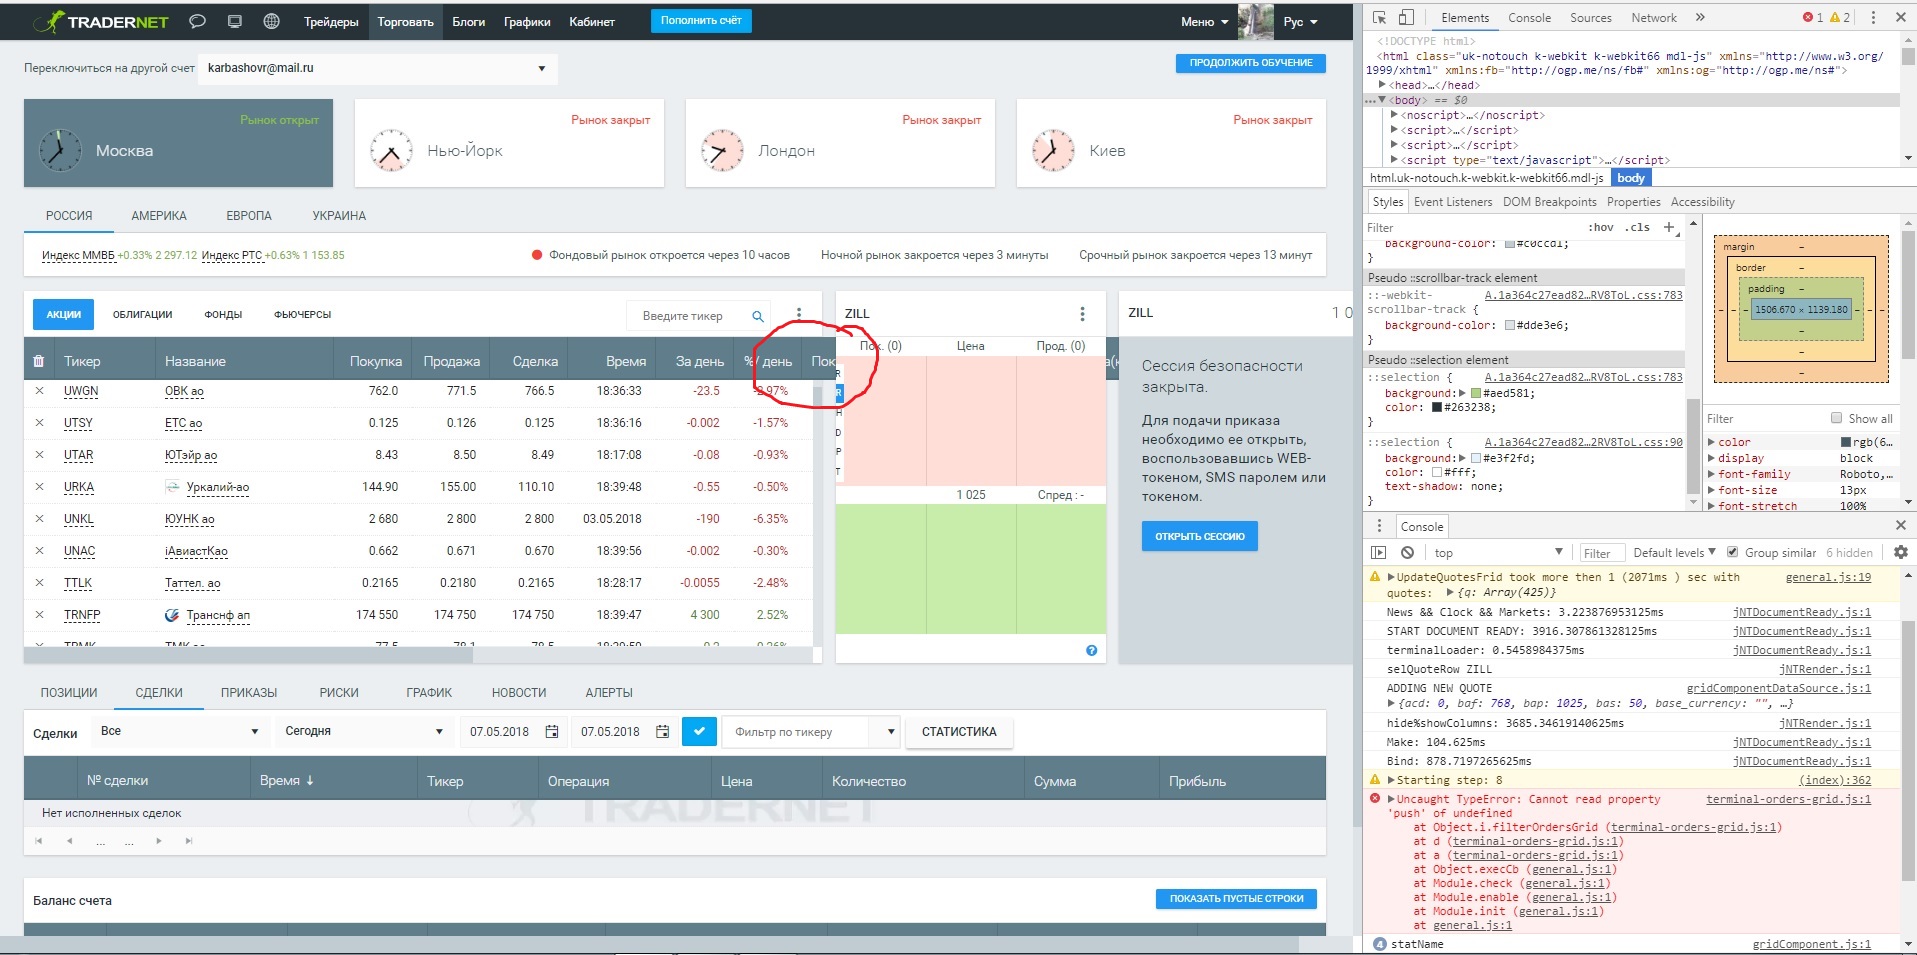Open the three-dot menu of the ZILL order book
The image size is (1917, 955).
(x=1082, y=314)
